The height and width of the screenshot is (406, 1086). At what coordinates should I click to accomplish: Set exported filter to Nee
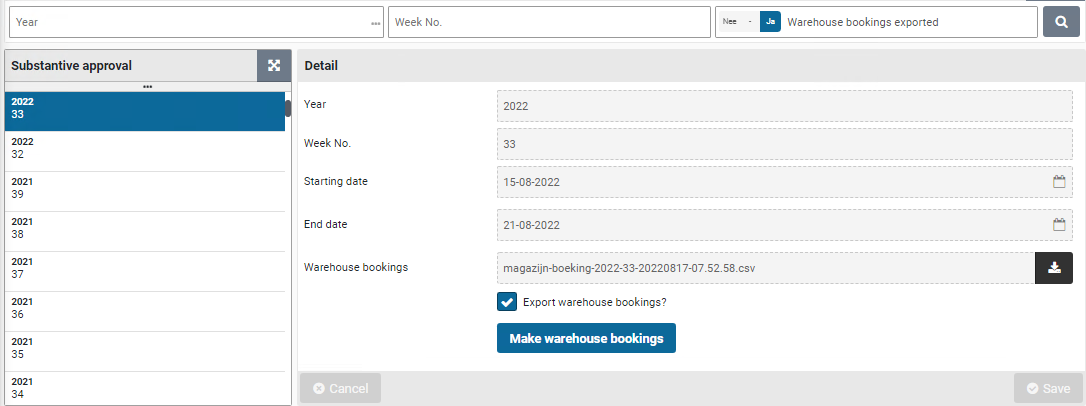729,22
